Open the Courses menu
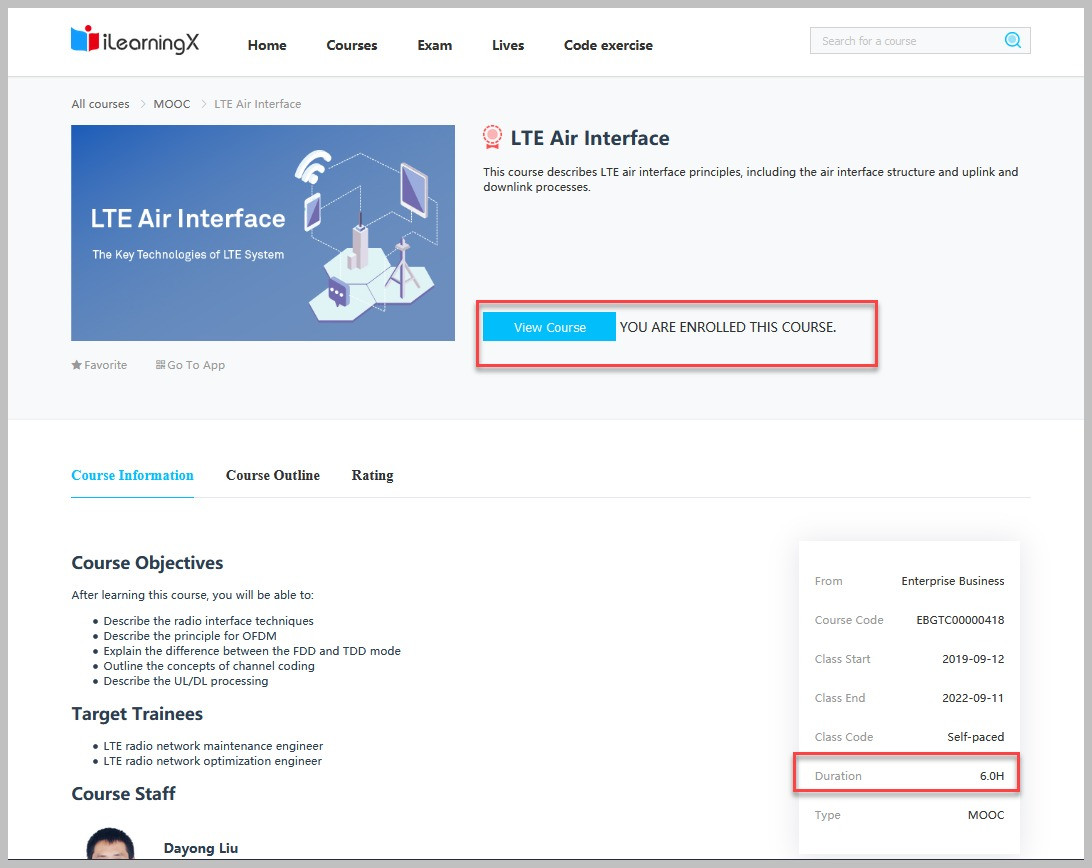The height and width of the screenshot is (868, 1092). pyautogui.click(x=352, y=45)
